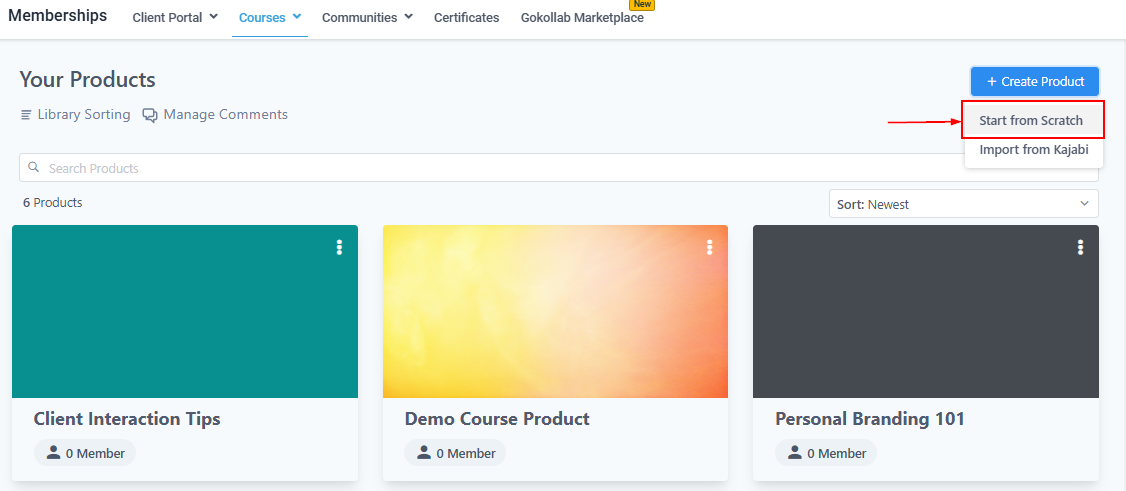
Task: Open Personal Branding 101 three-dot menu
Action: (x=1080, y=247)
